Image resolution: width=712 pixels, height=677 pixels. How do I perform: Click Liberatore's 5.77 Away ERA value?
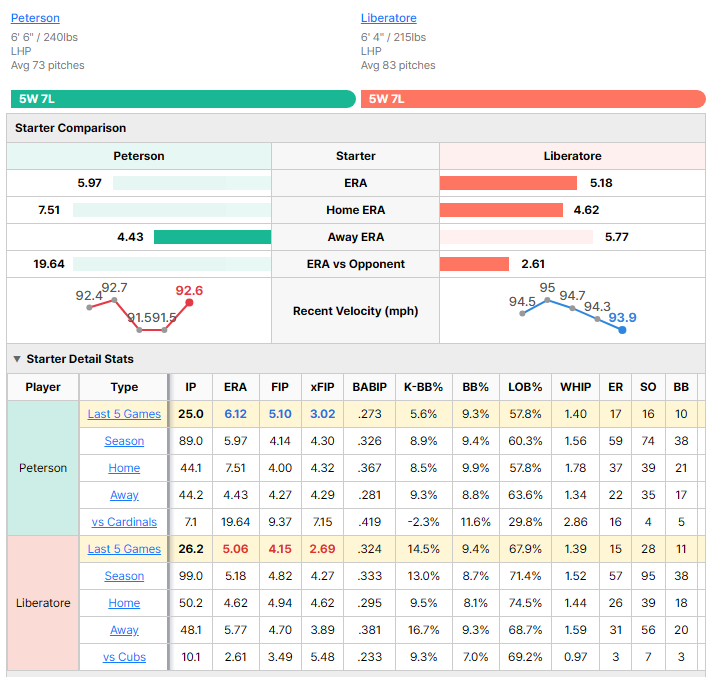[x=617, y=237]
